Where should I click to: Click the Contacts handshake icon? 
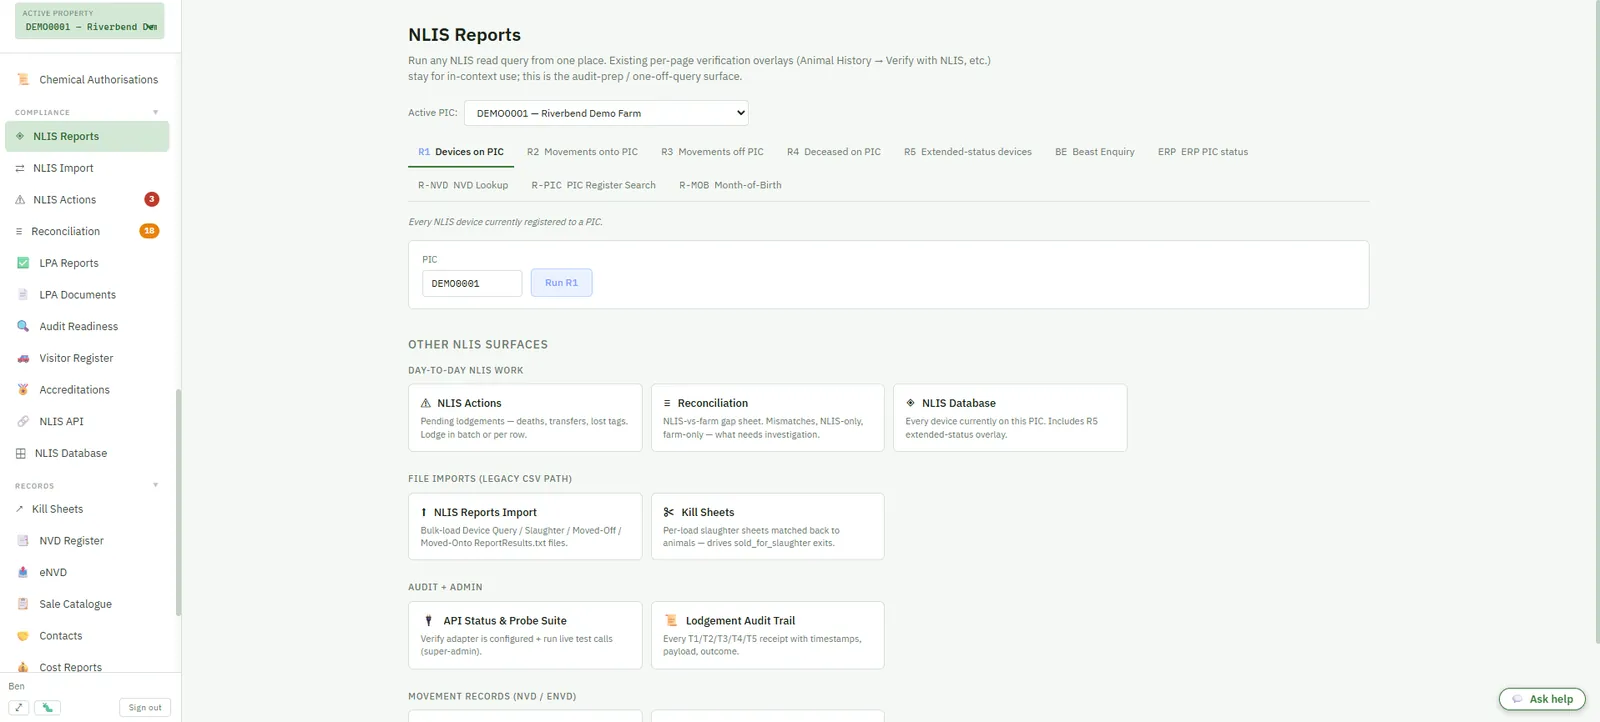click(x=23, y=636)
